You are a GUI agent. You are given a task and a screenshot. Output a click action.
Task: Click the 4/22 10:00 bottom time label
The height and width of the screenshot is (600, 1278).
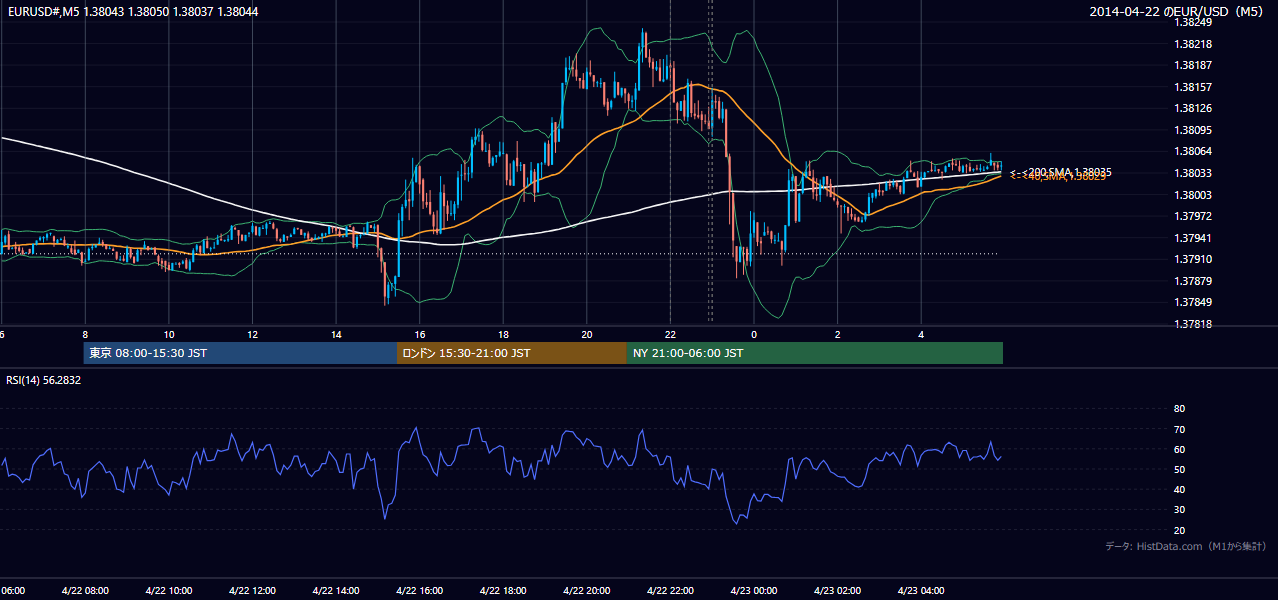(x=169, y=590)
